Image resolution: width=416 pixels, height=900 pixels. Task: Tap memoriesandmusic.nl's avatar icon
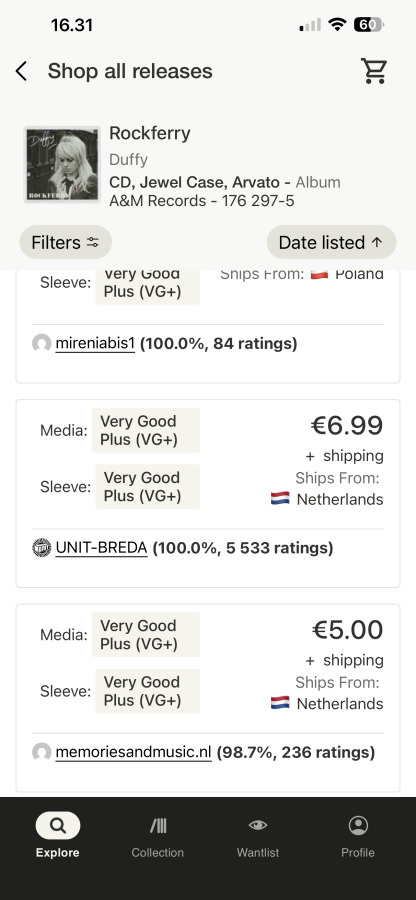pyautogui.click(x=41, y=752)
